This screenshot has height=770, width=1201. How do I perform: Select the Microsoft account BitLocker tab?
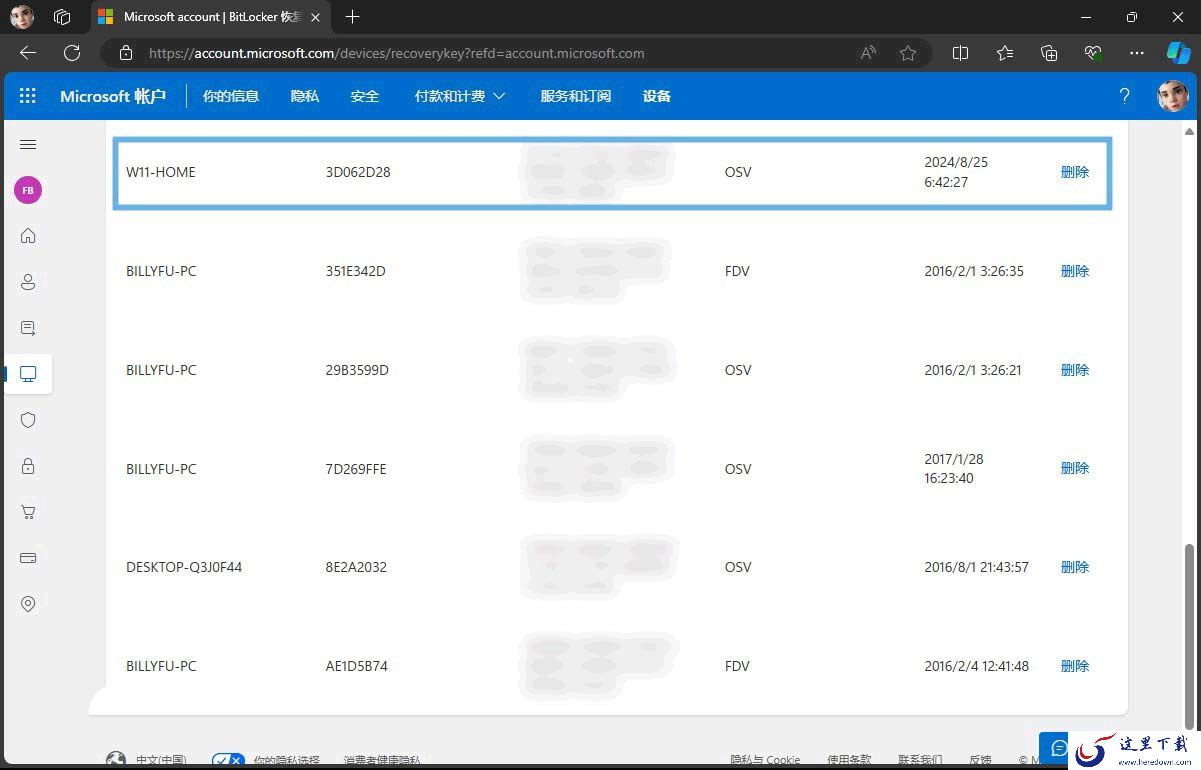(212, 17)
